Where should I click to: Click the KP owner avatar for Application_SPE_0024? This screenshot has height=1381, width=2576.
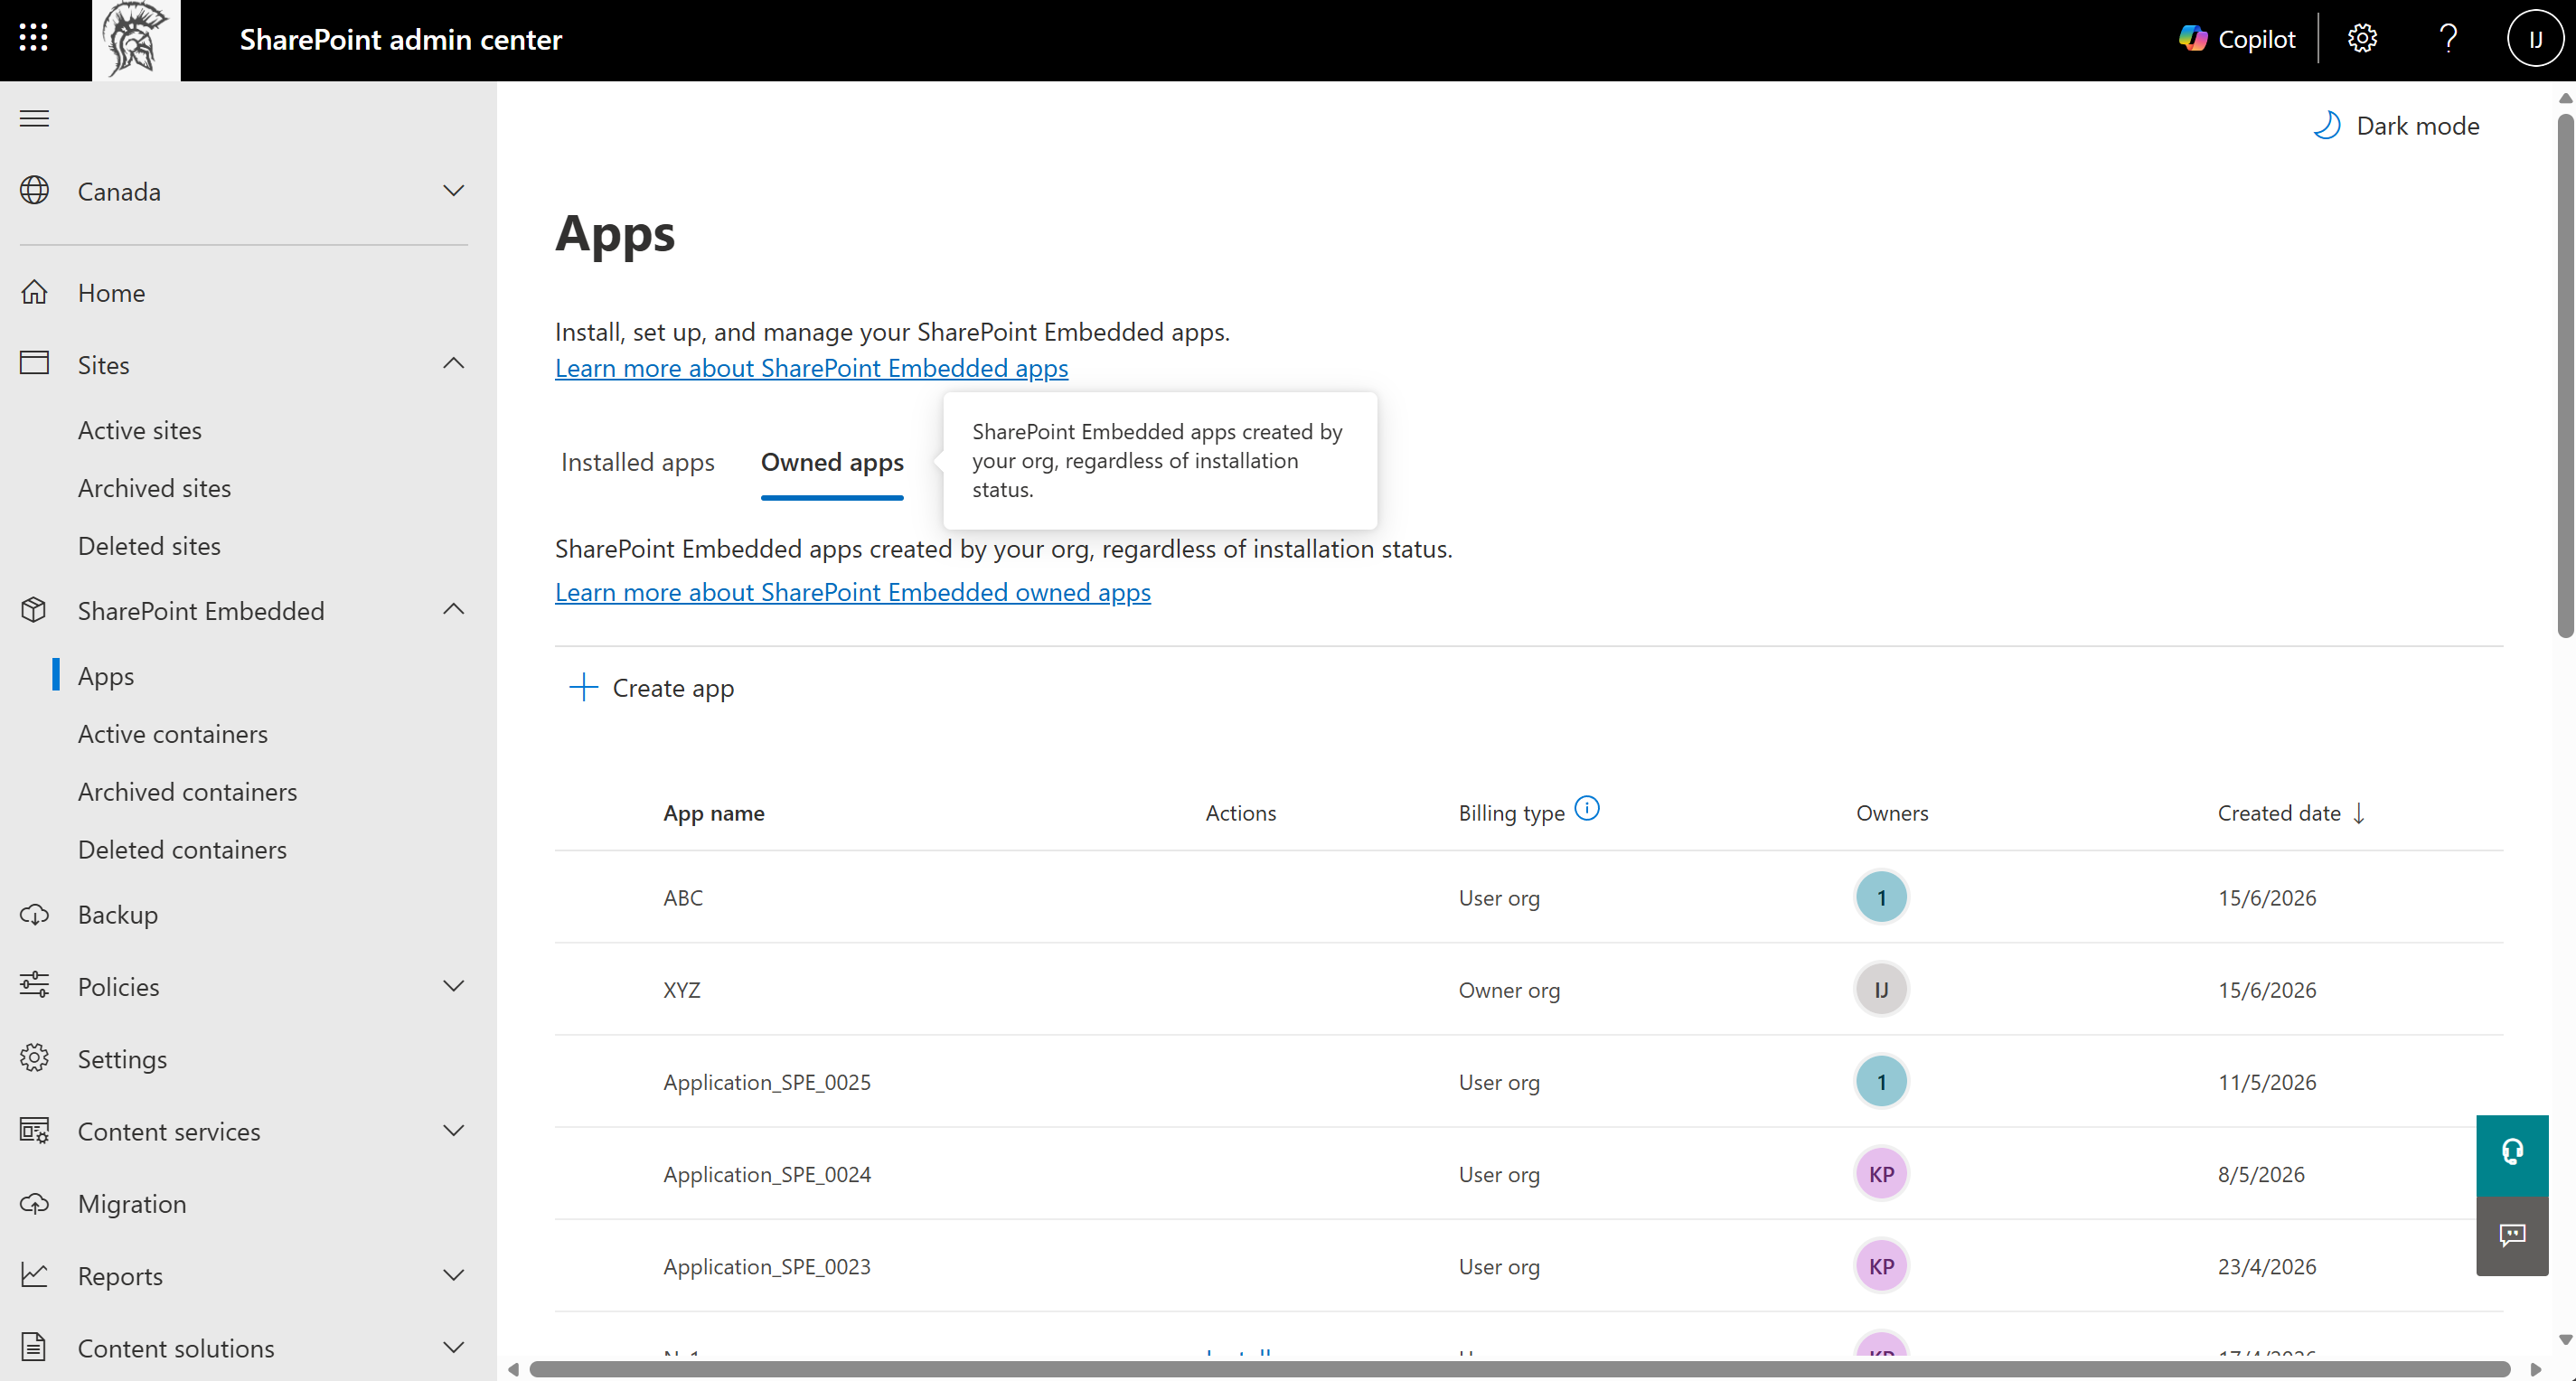(1881, 1174)
